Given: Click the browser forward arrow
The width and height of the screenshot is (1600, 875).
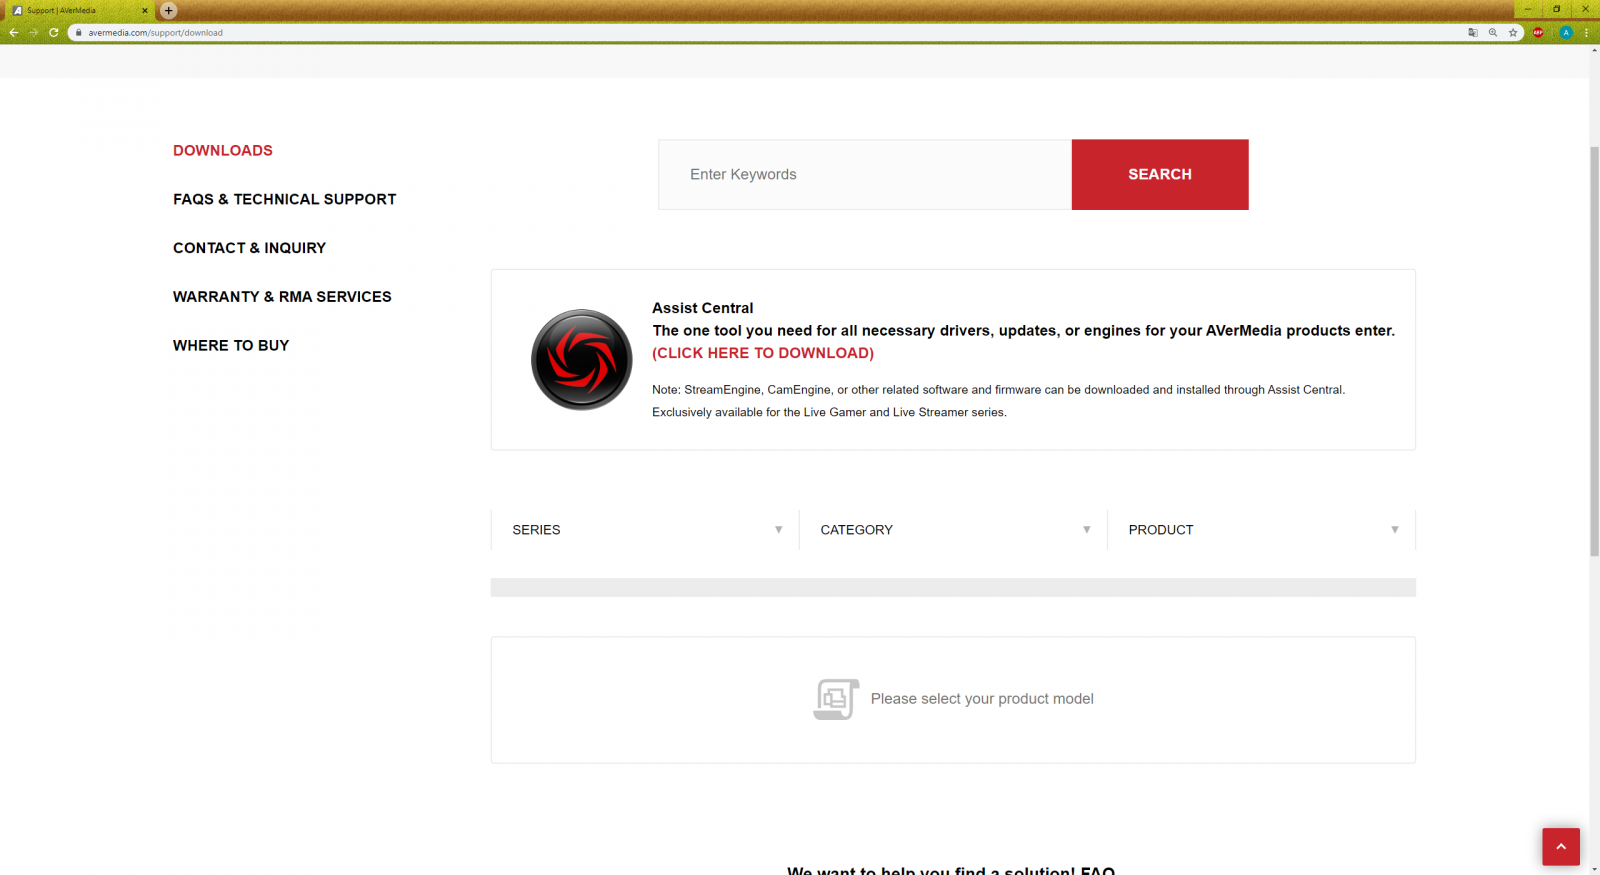Looking at the screenshot, I should (34, 33).
